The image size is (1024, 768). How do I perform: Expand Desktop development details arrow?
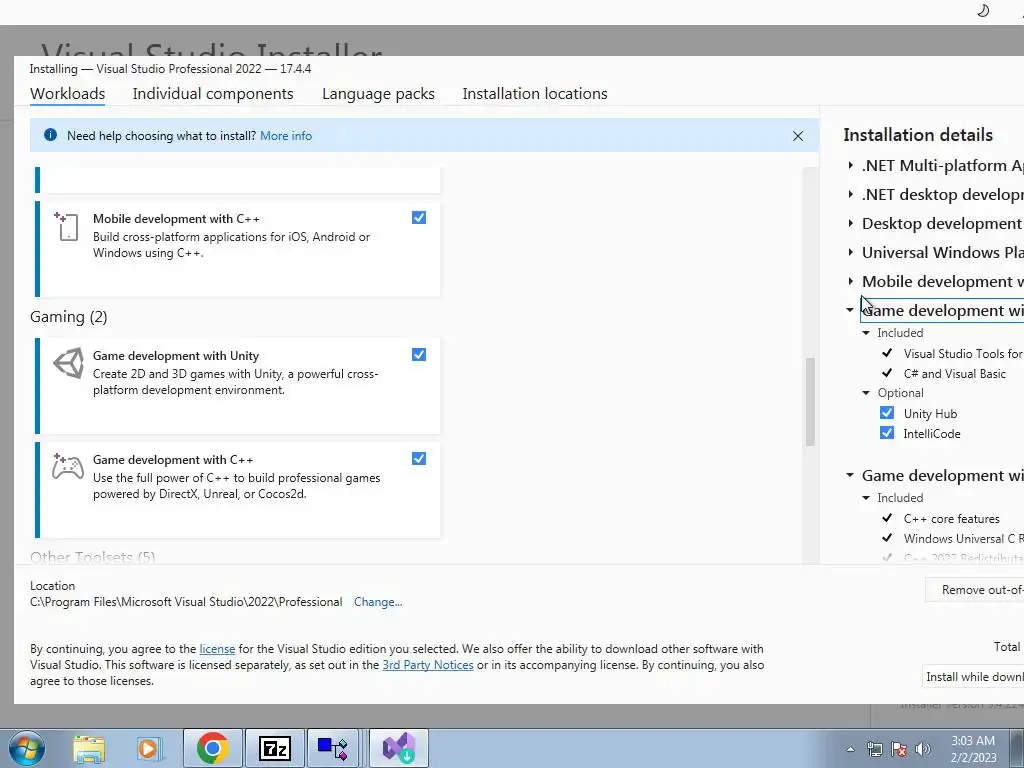[x=850, y=223]
